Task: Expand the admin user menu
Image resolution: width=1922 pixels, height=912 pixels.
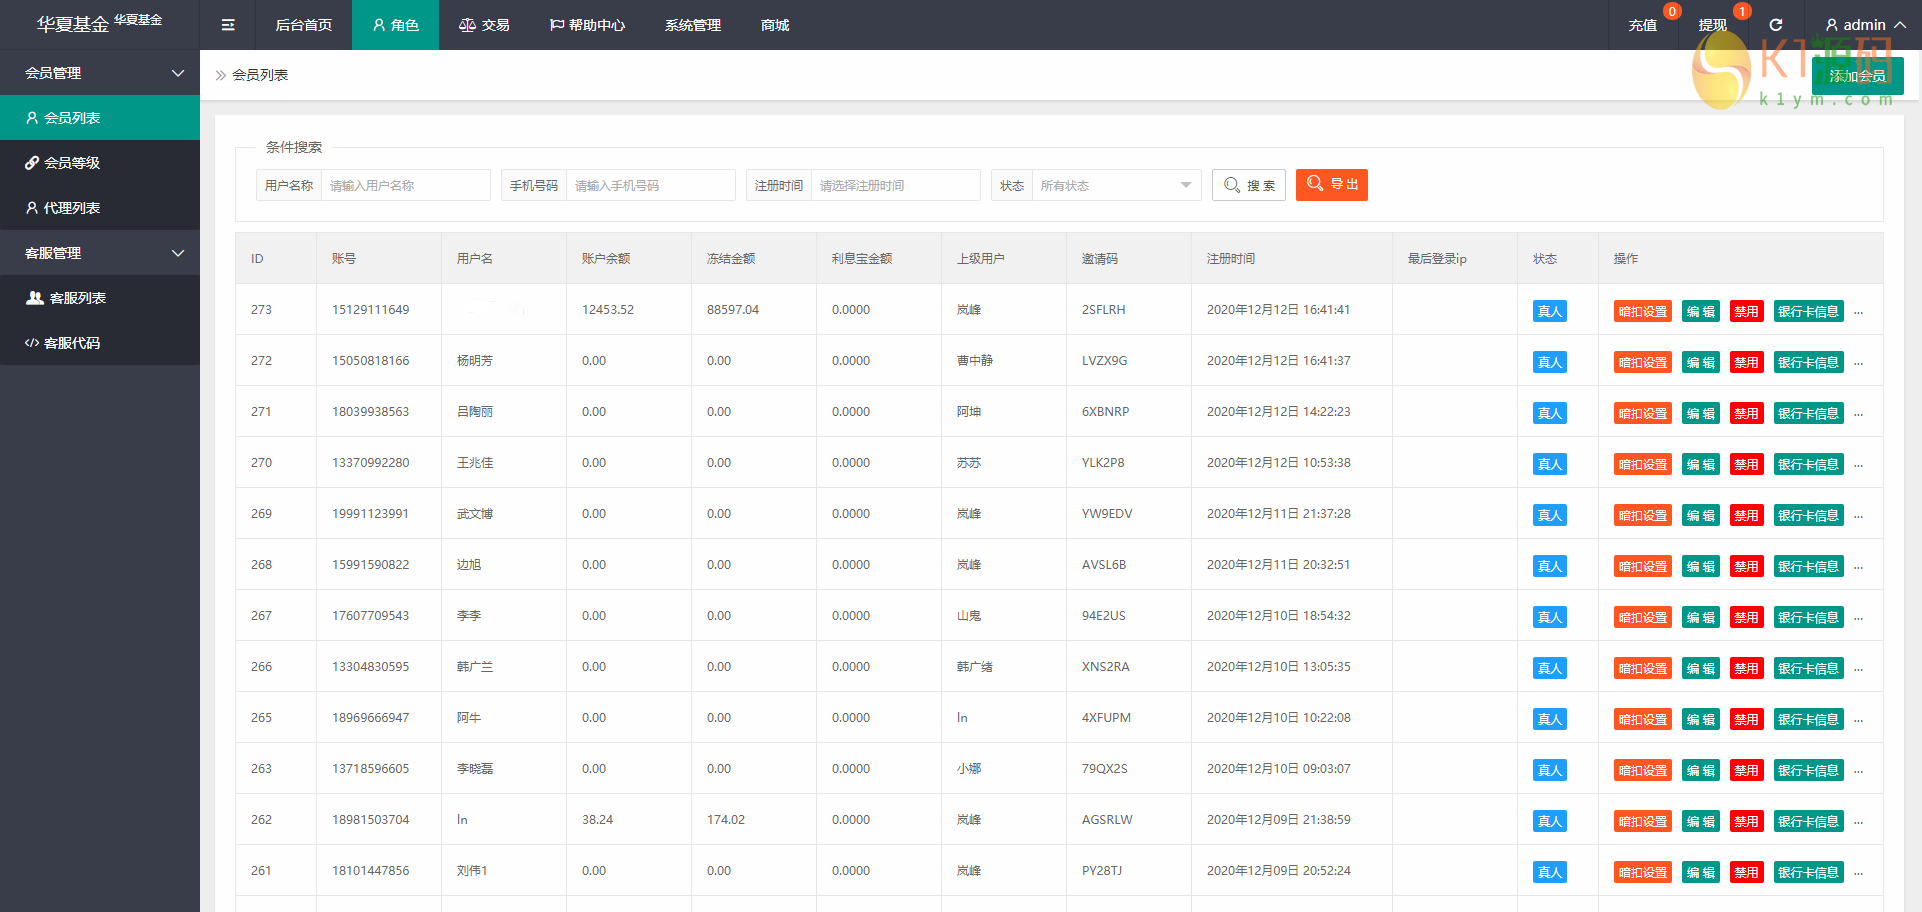Action: tap(1864, 25)
